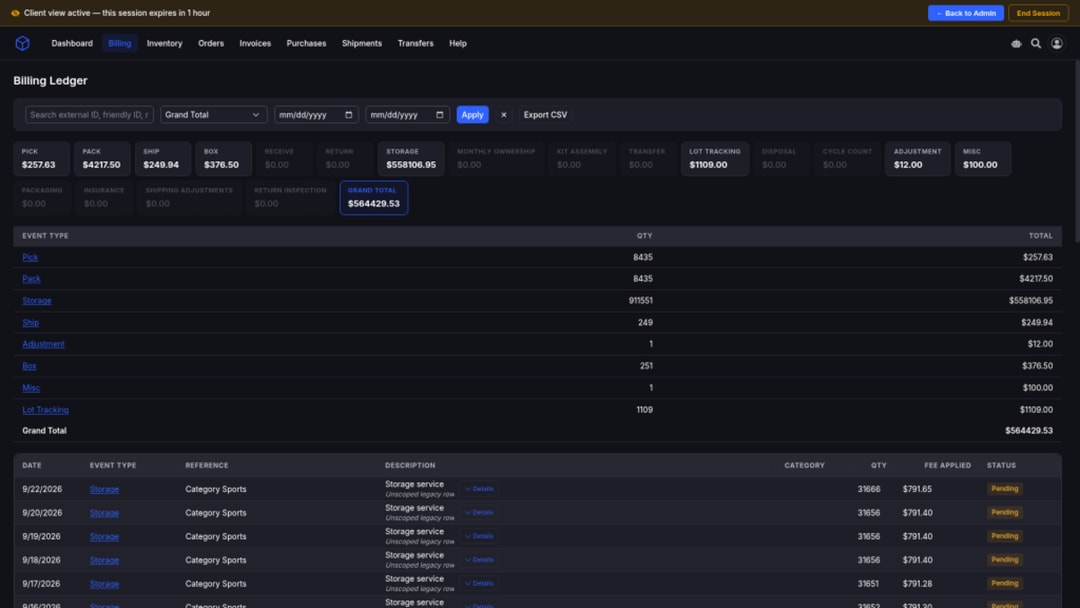
Task: Open the search magnifier icon
Action: (x=1035, y=43)
